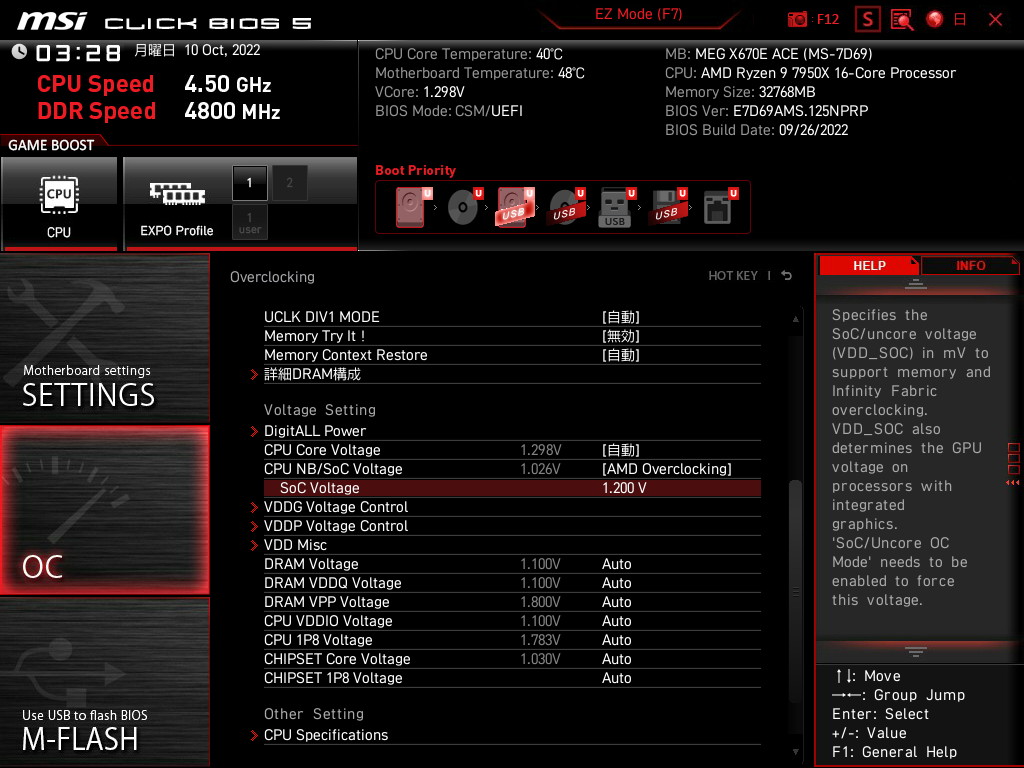The image size is (1024, 768).
Task: Select EXPO profile 1
Action: click(x=249, y=182)
